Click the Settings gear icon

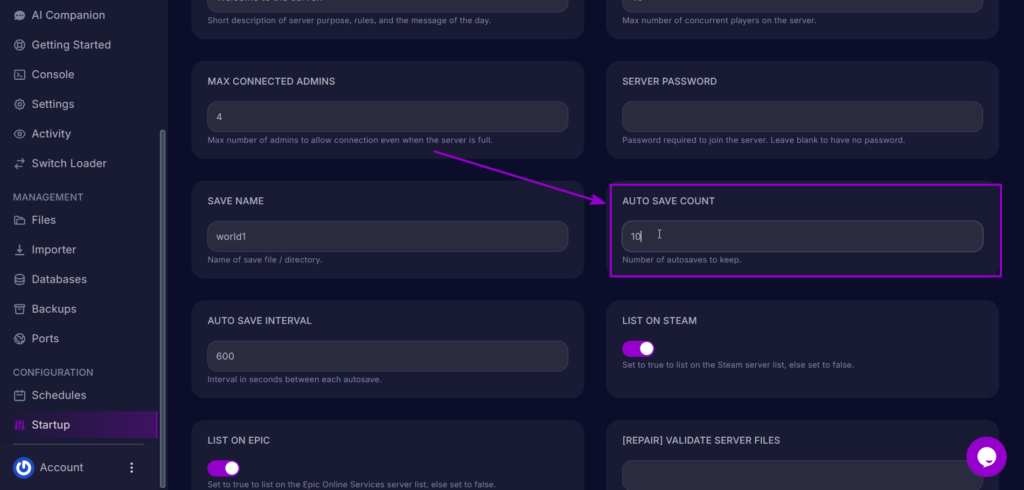coord(20,105)
